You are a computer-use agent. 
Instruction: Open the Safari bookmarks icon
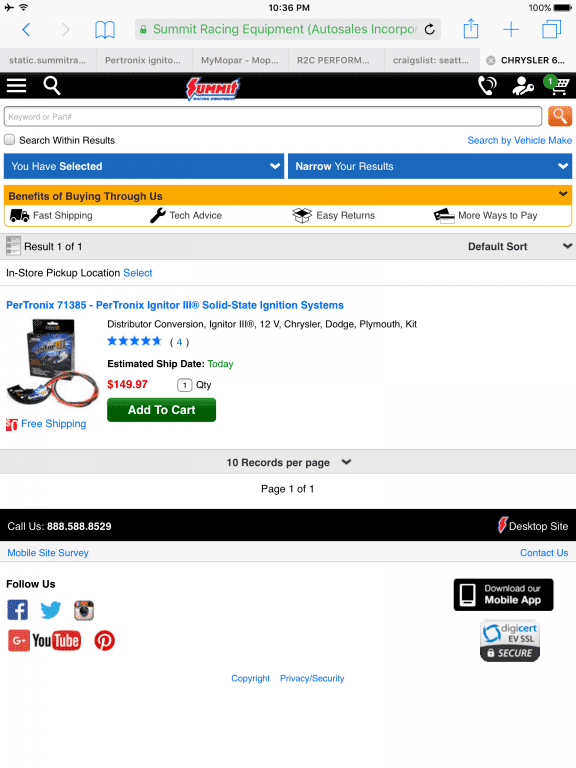coord(105,29)
